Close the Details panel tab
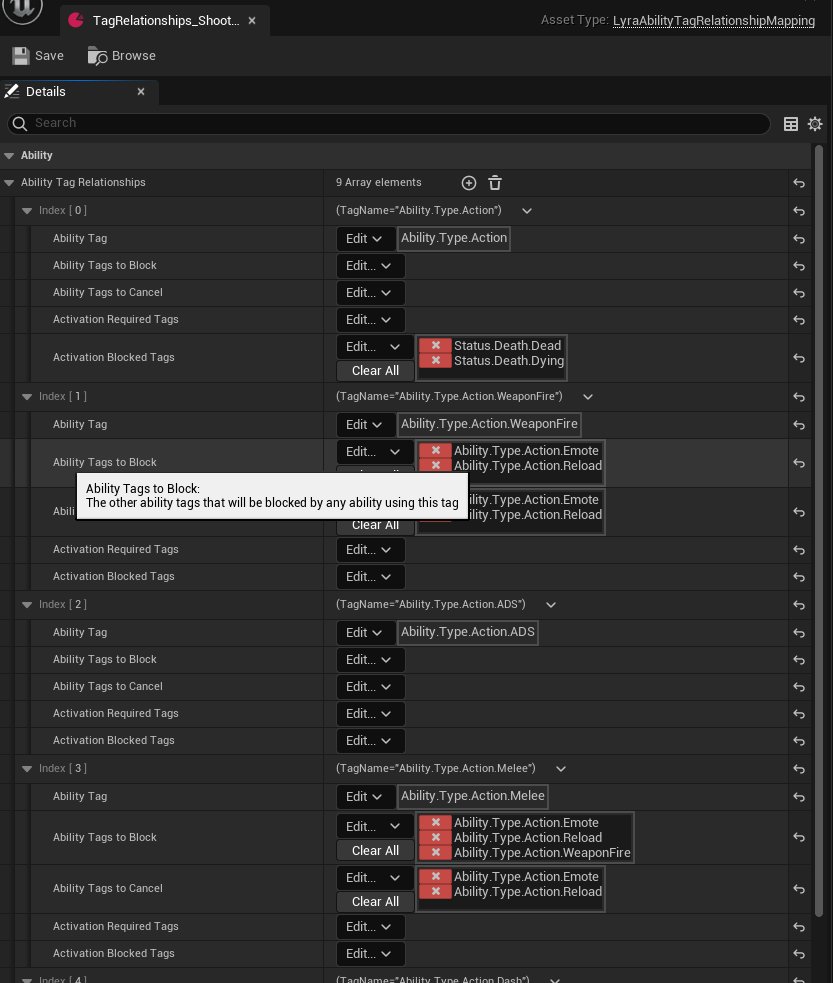Image resolution: width=833 pixels, height=983 pixels. (x=141, y=92)
